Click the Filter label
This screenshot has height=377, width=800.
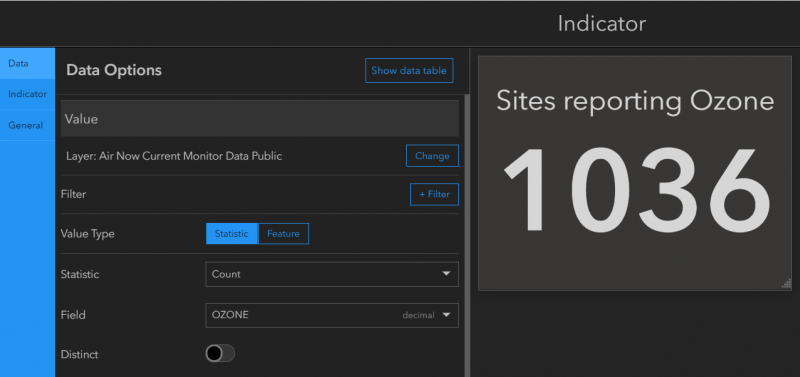(73, 194)
